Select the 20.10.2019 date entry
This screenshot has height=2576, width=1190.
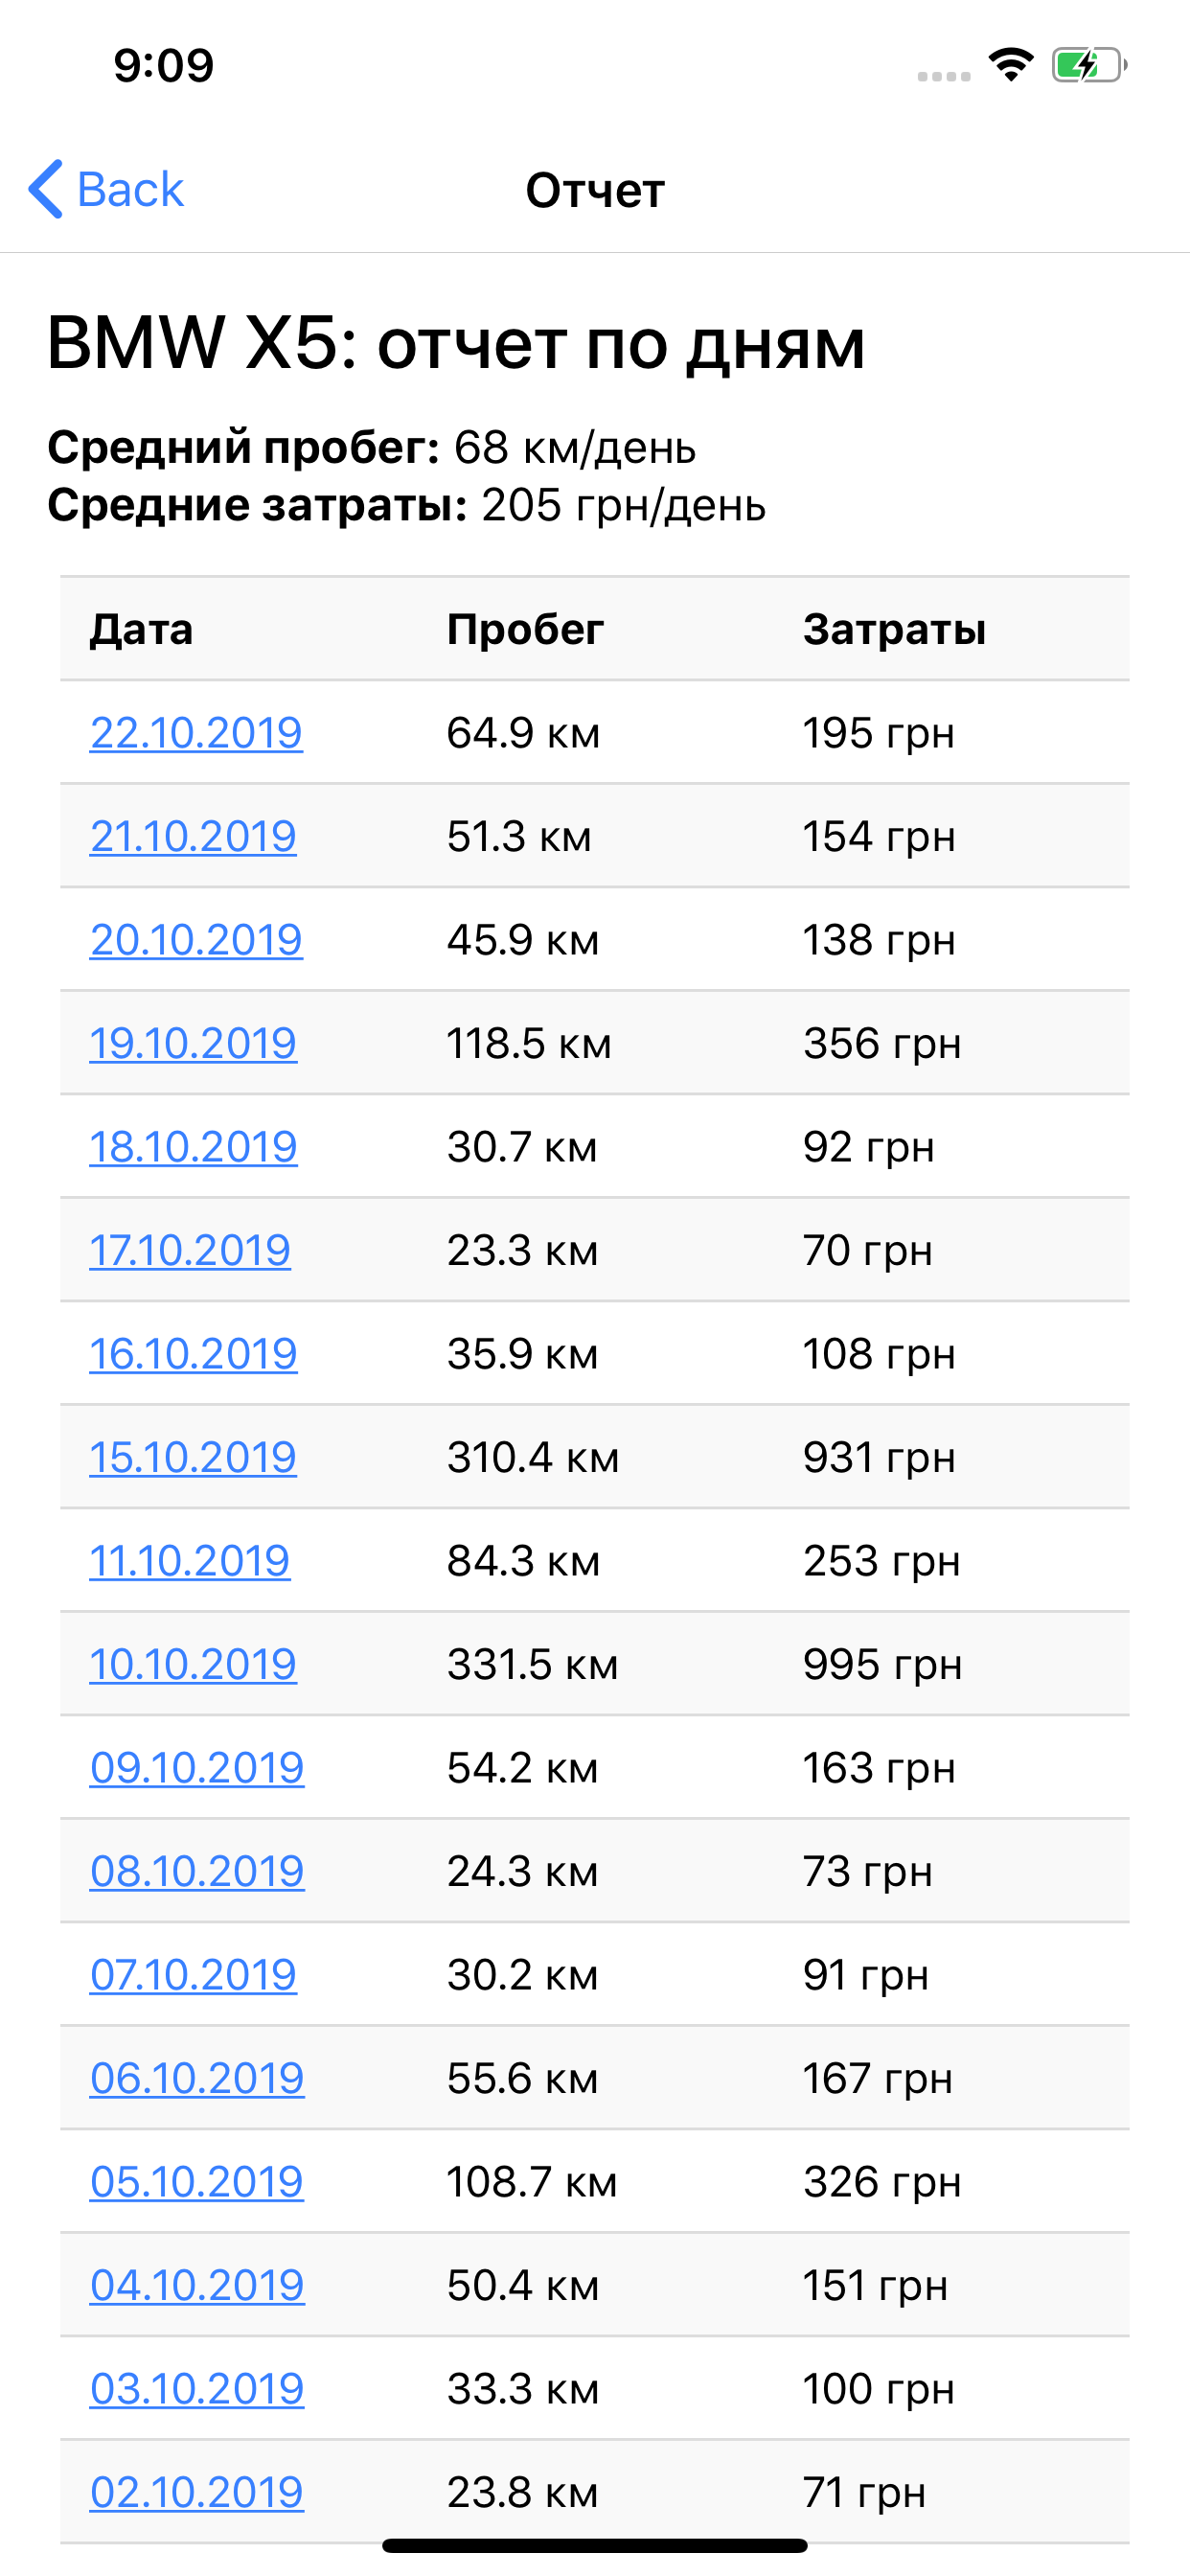(x=196, y=940)
